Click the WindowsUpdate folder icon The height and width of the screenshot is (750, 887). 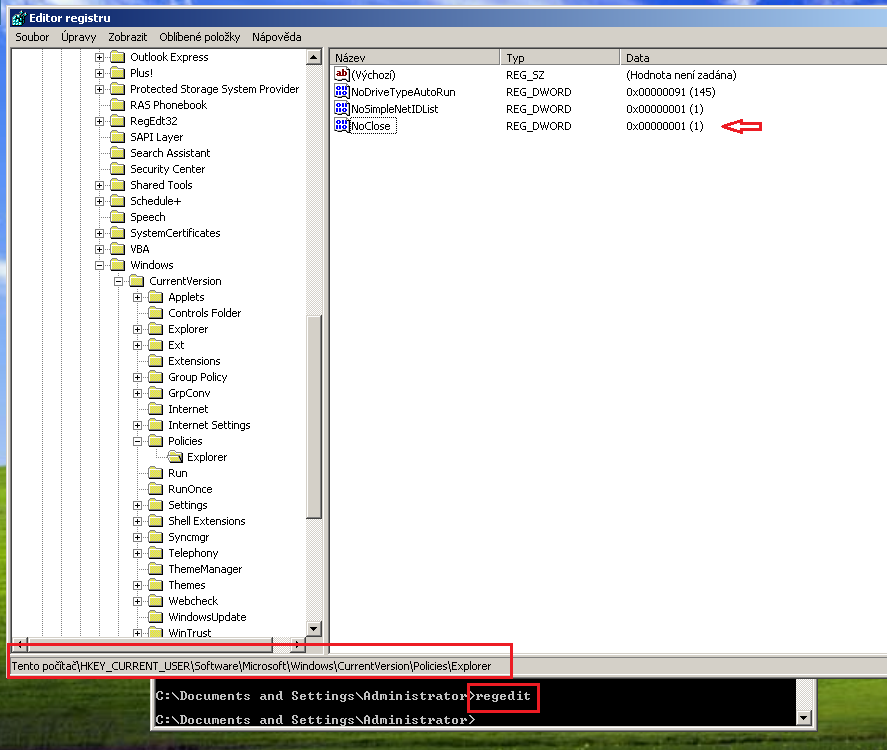[x=156, y=617]
